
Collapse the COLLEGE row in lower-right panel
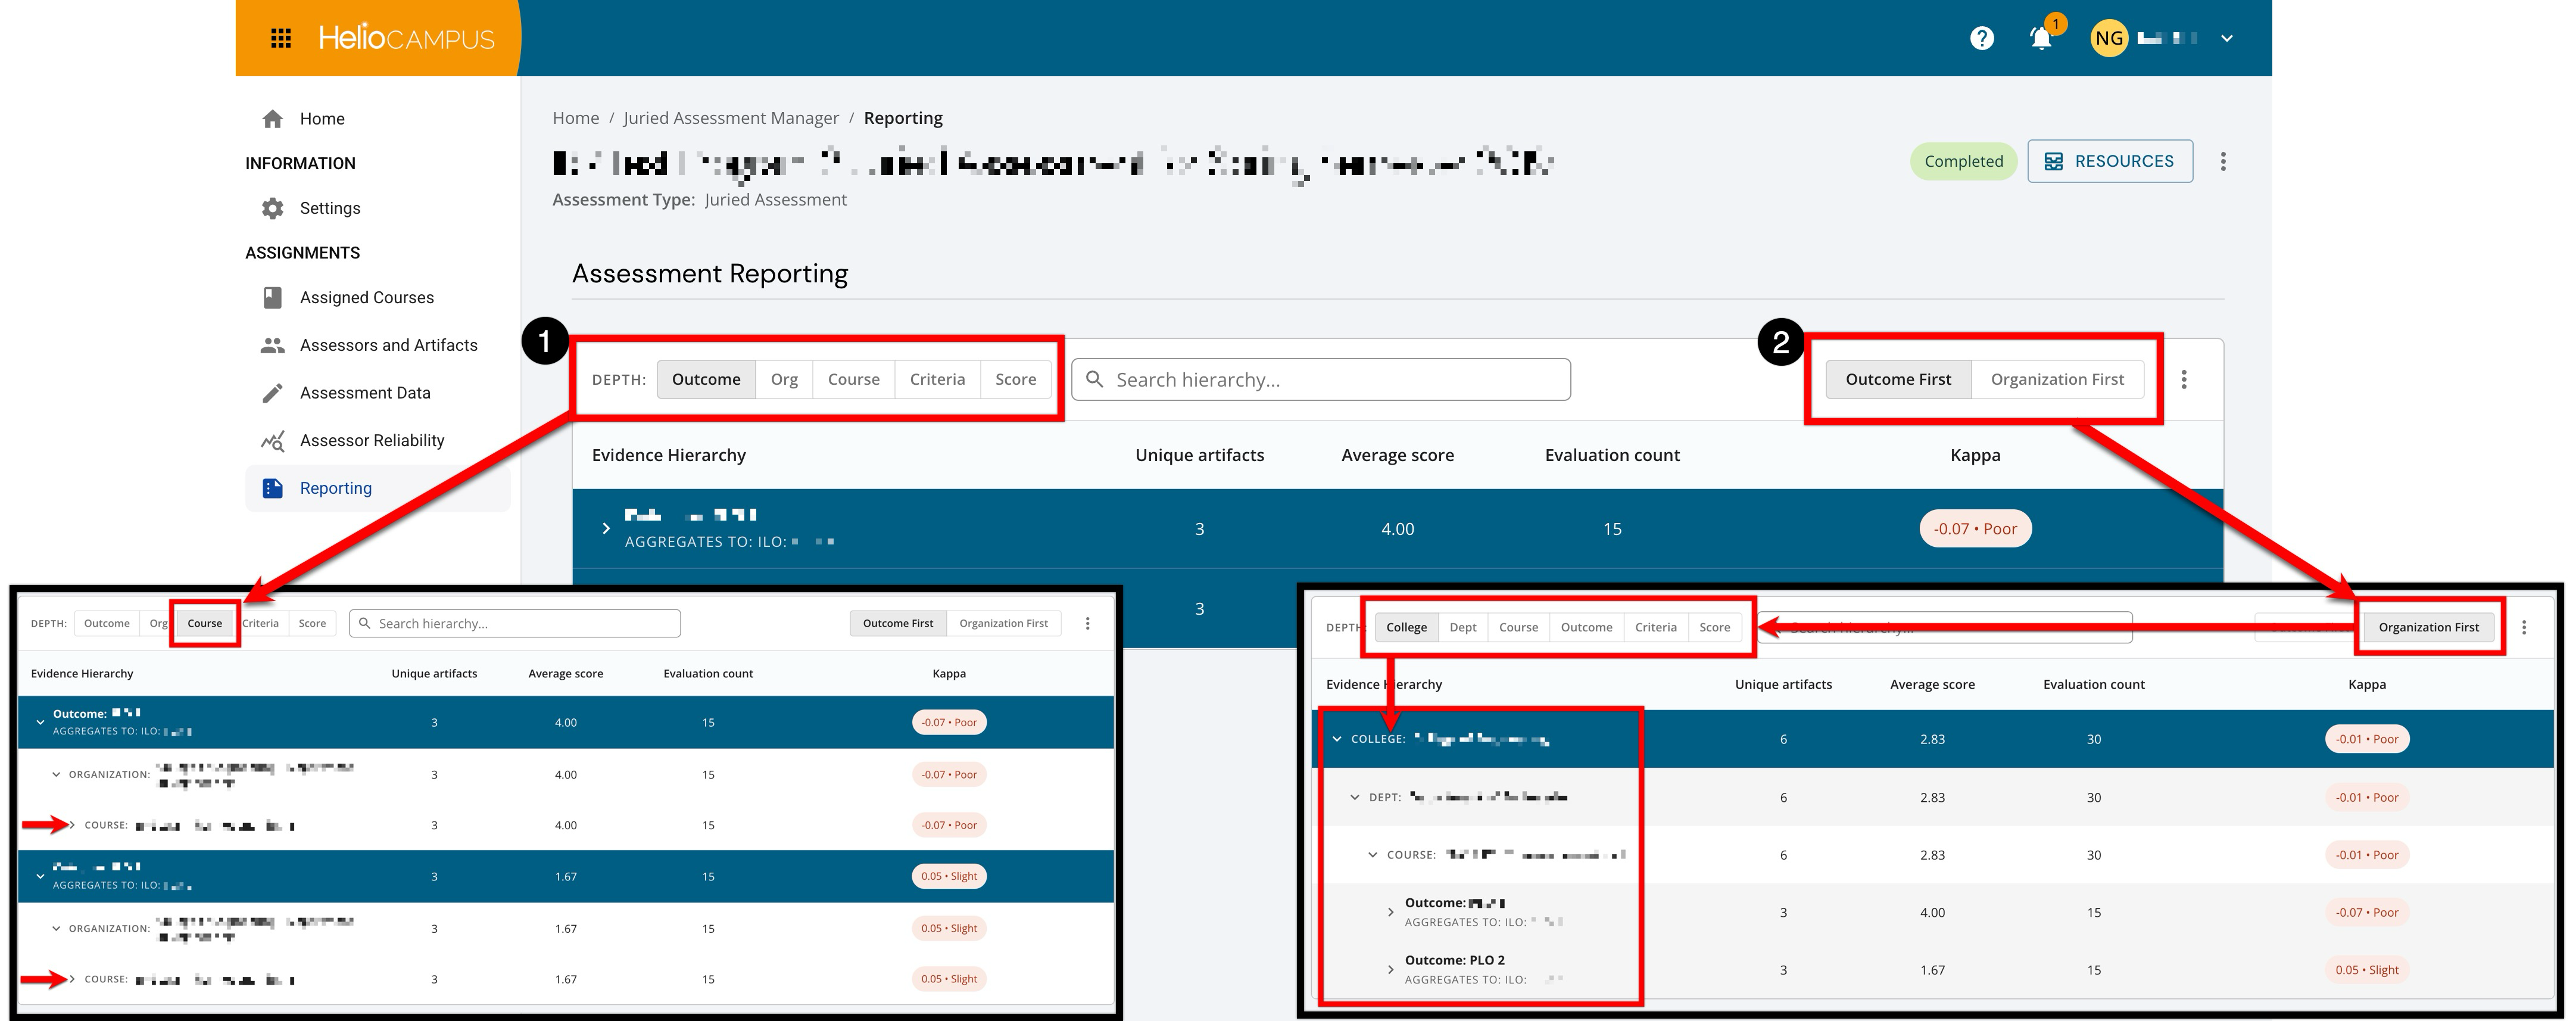[x=1337, y=739]
